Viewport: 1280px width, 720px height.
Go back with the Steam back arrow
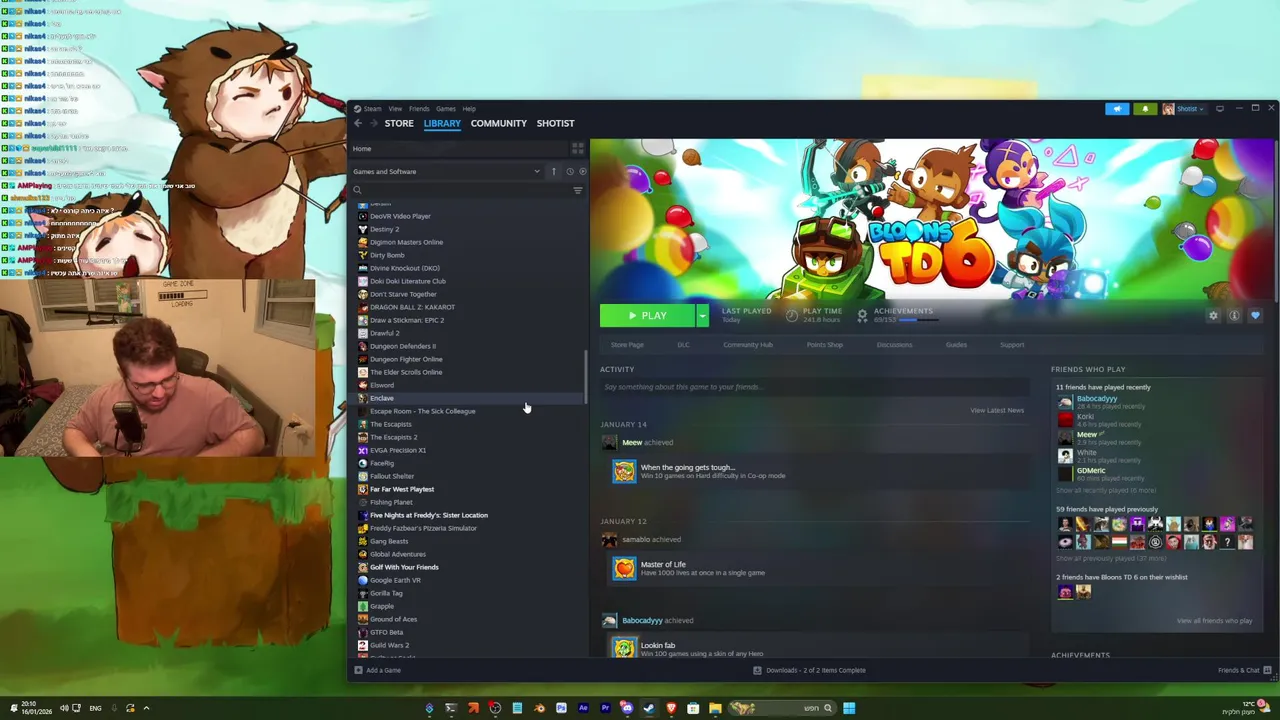(x=358, y=123)
